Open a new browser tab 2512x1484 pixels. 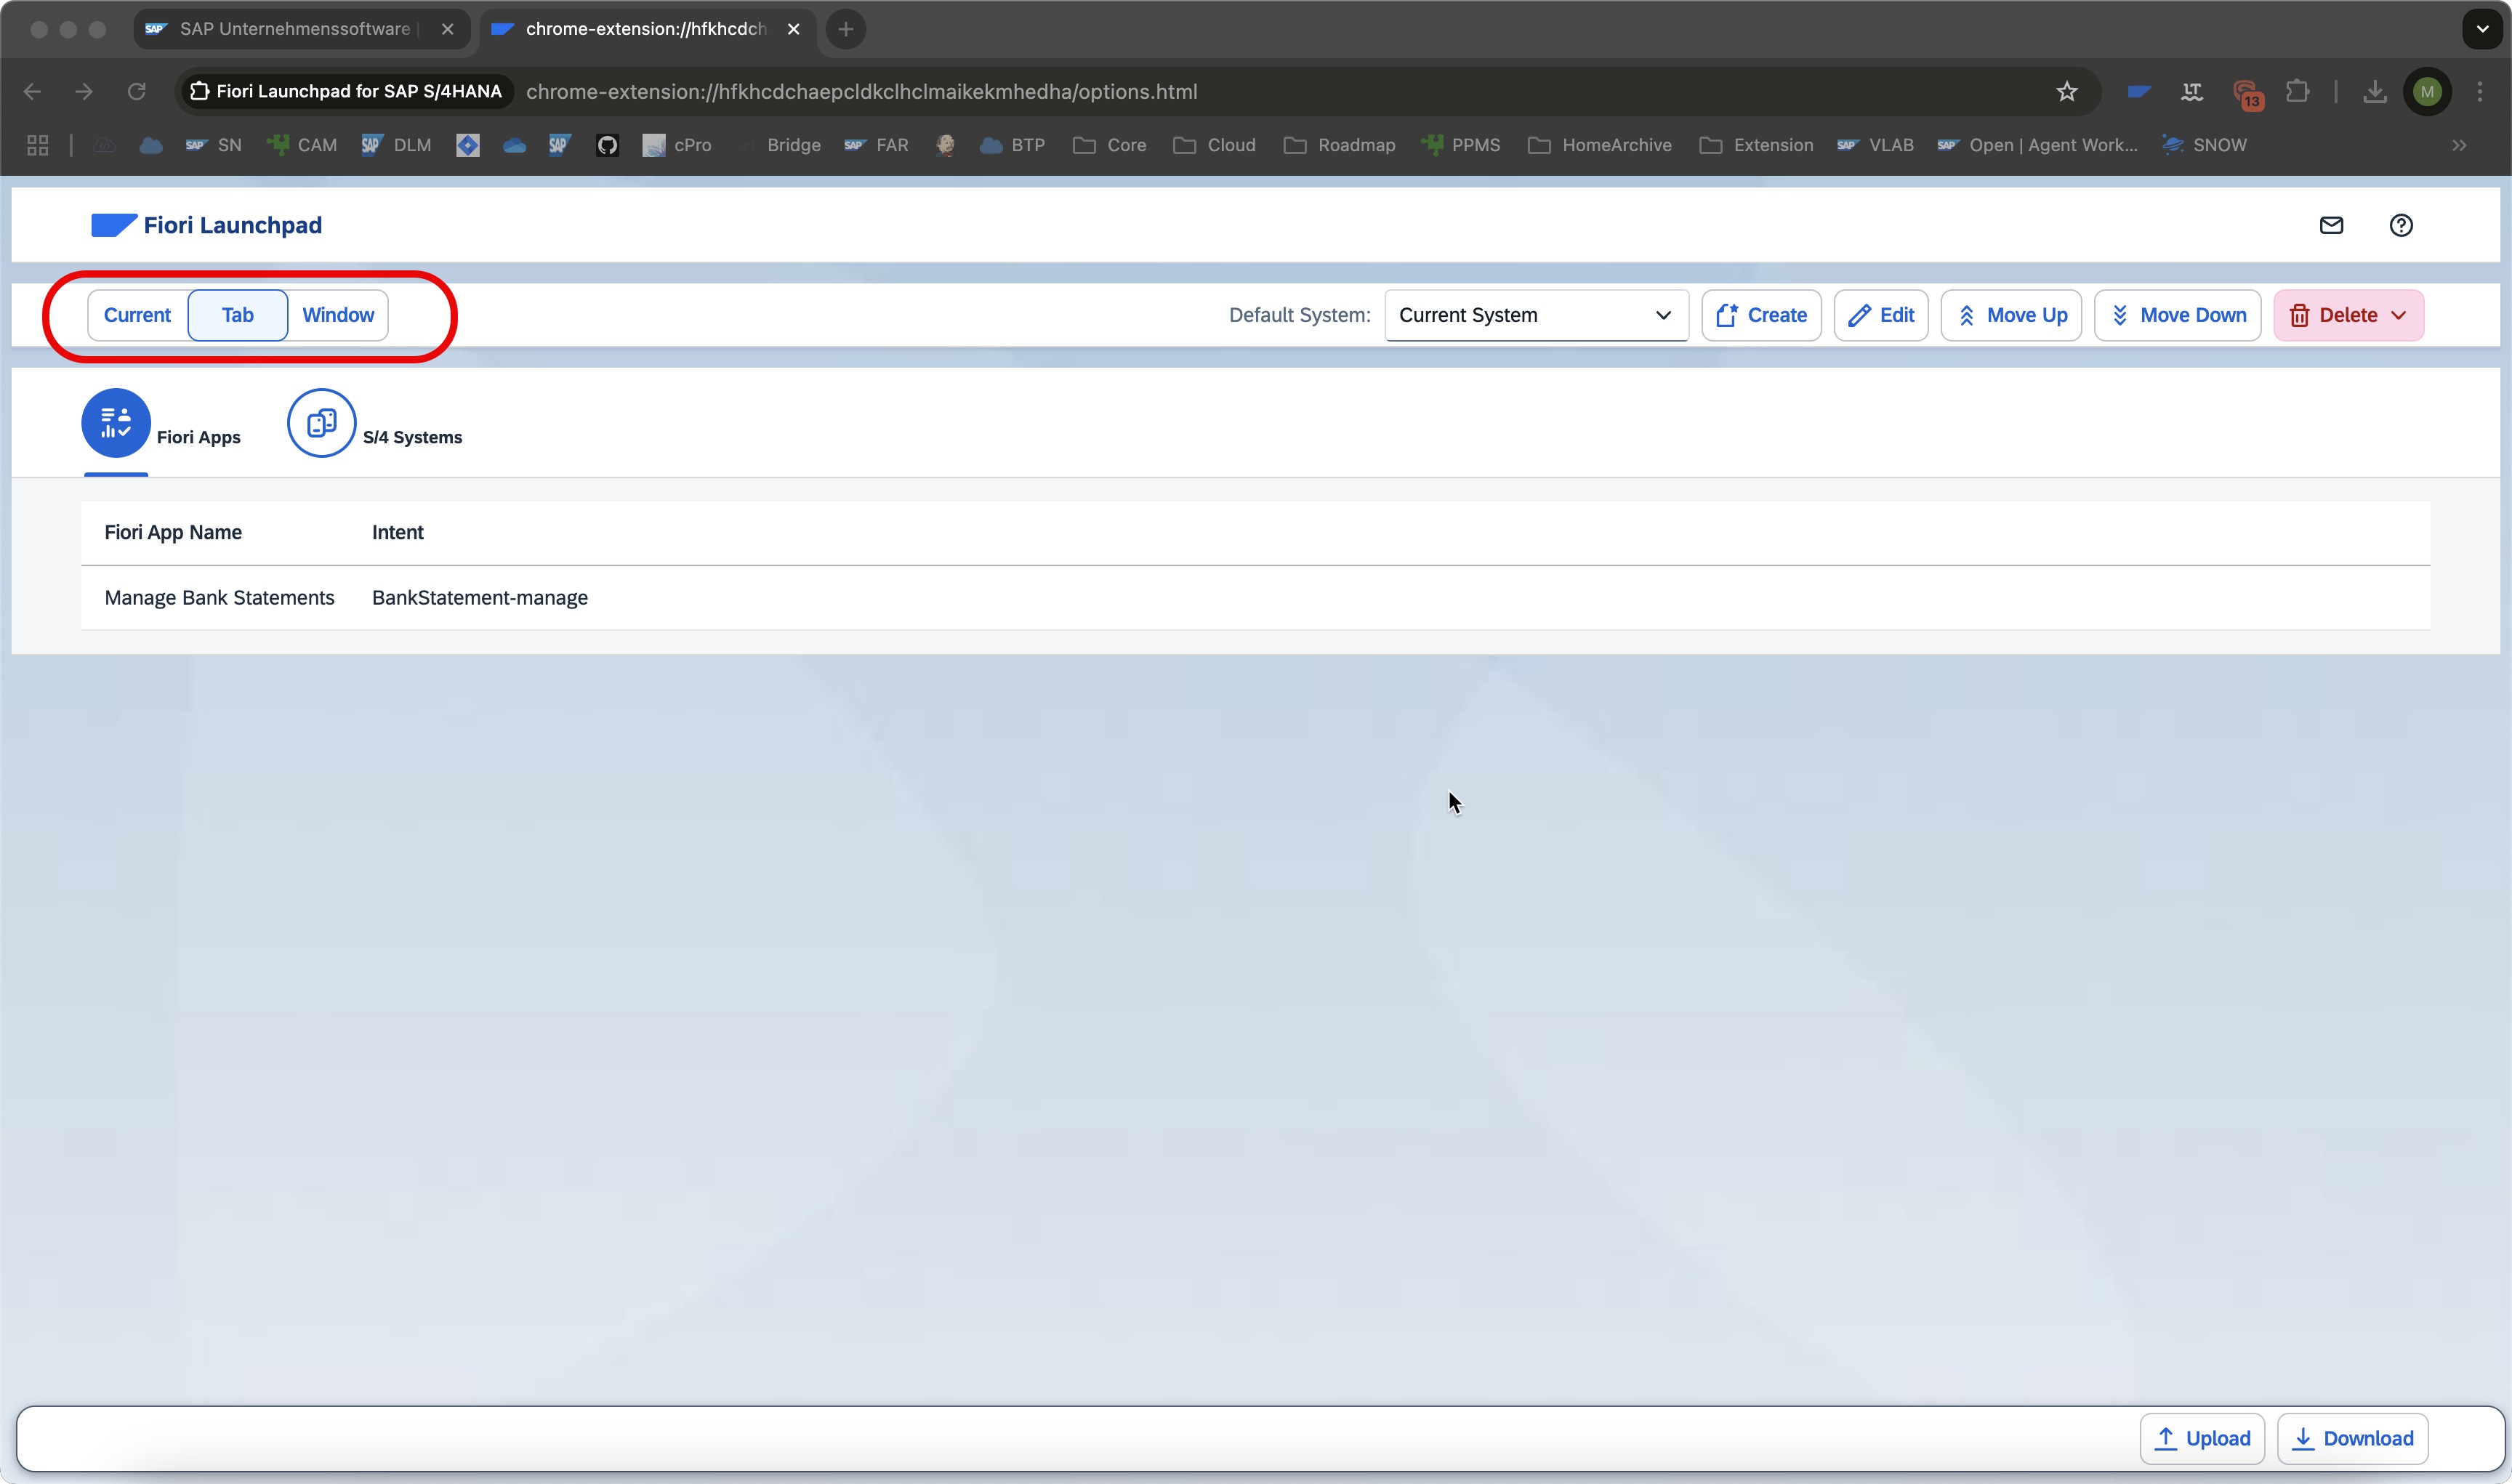[846, 29]
